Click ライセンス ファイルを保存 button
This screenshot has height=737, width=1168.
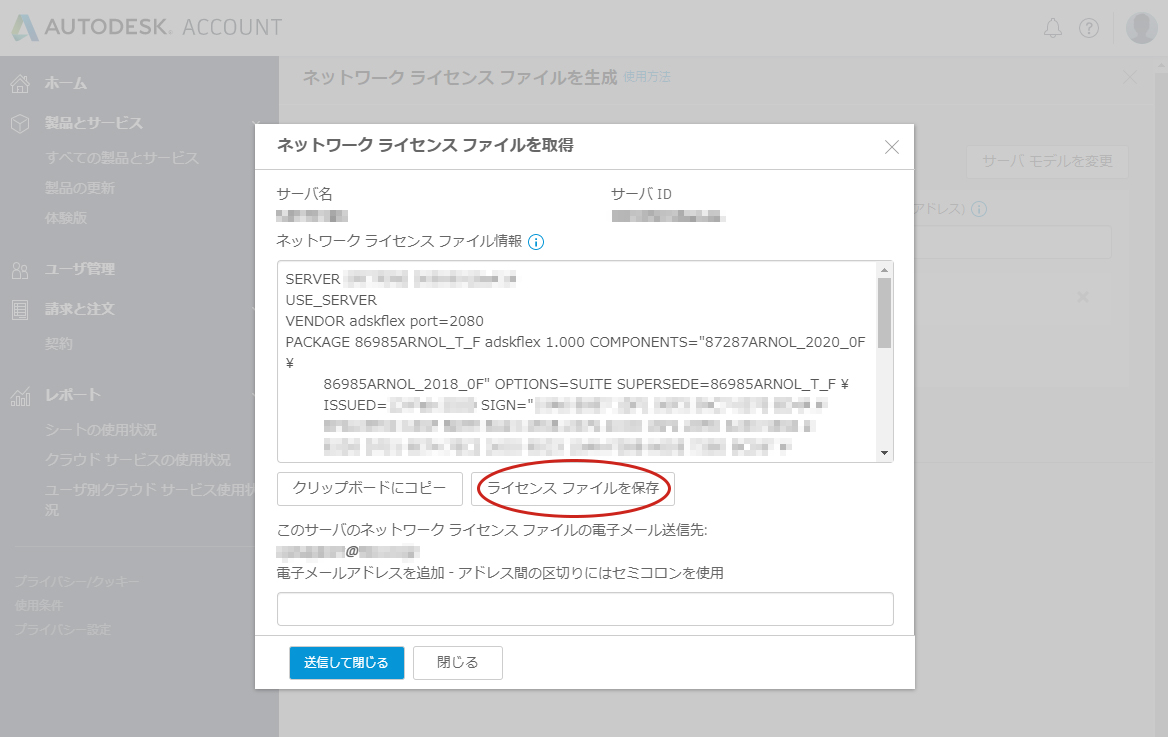573,489
